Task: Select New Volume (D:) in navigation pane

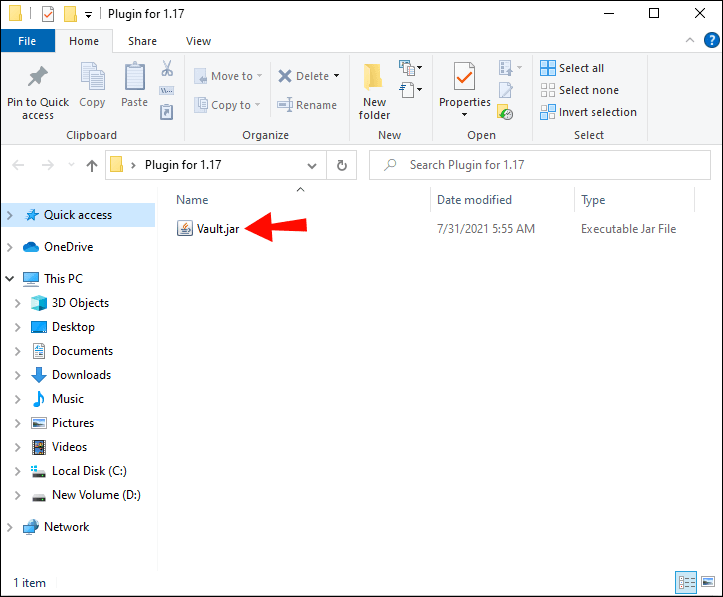Action: click(x=96, y=495)
